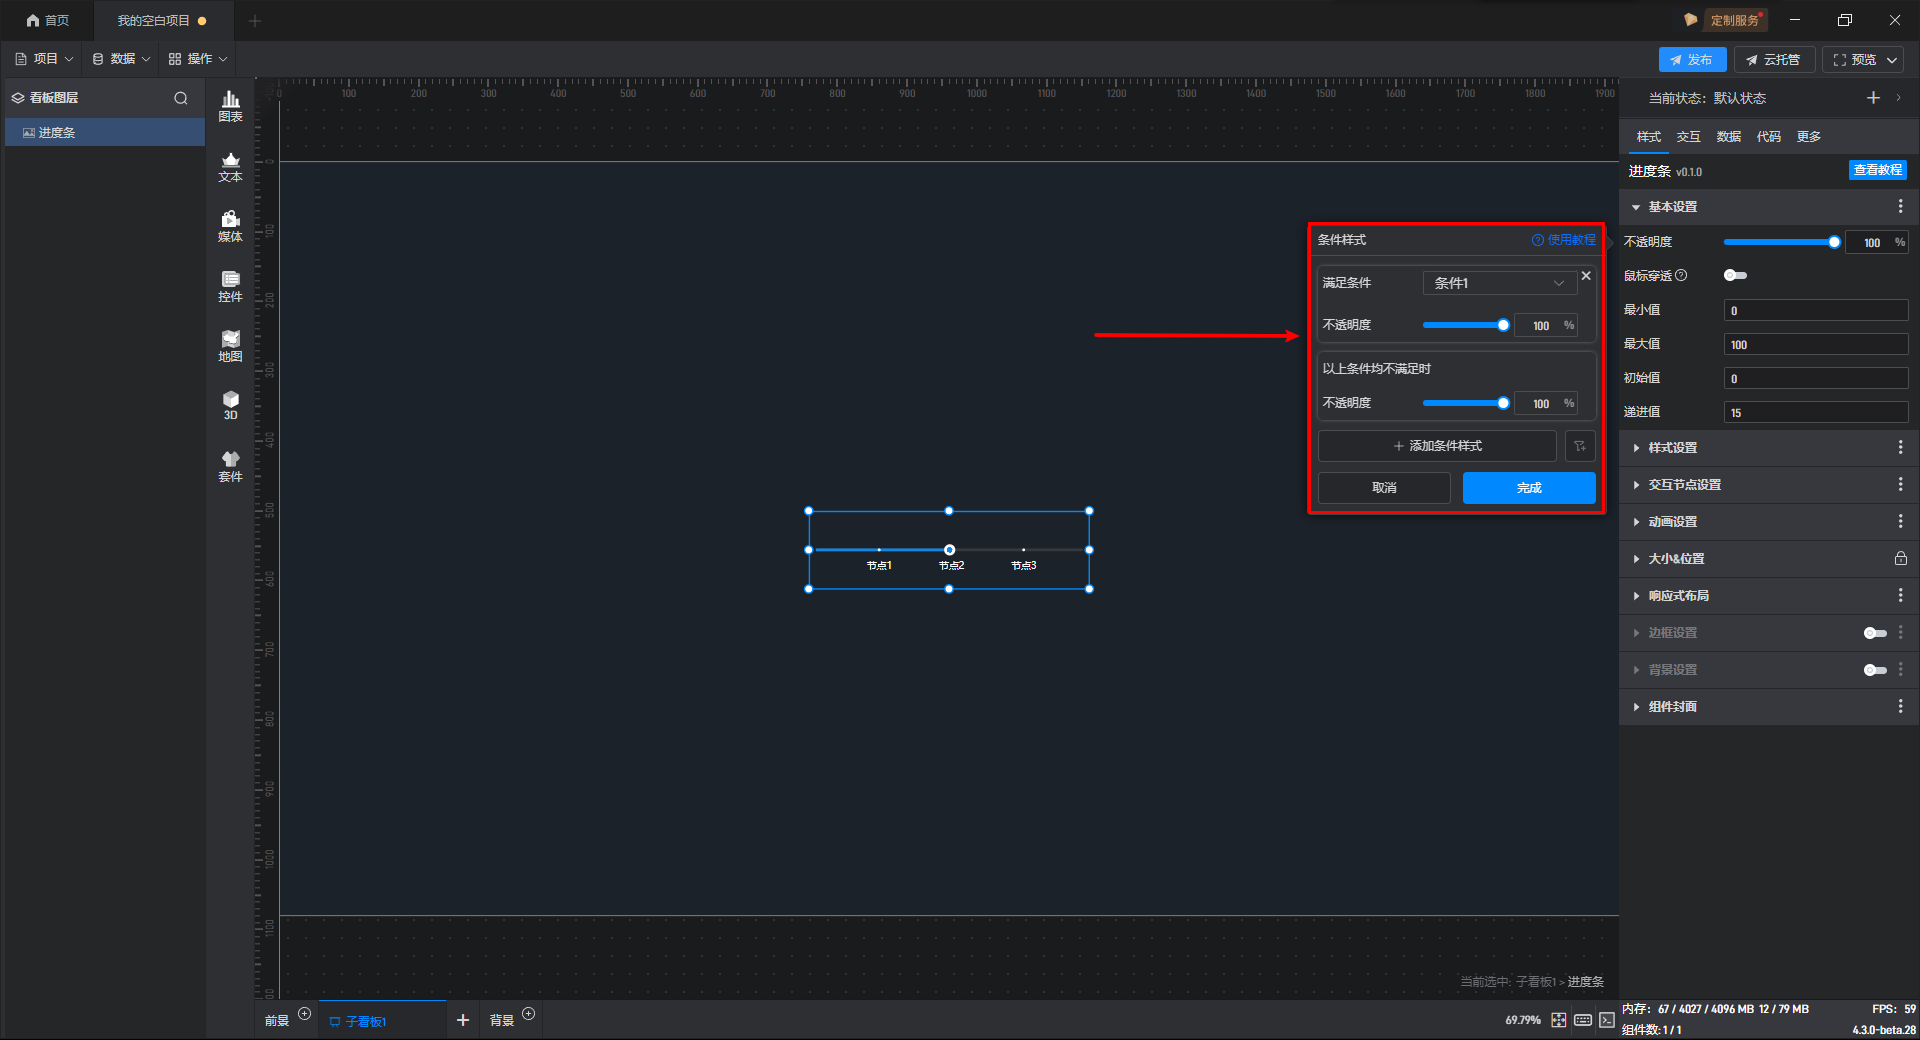Select the 3D components icon
This screenshot has height=1040, width=1920.
230,405
